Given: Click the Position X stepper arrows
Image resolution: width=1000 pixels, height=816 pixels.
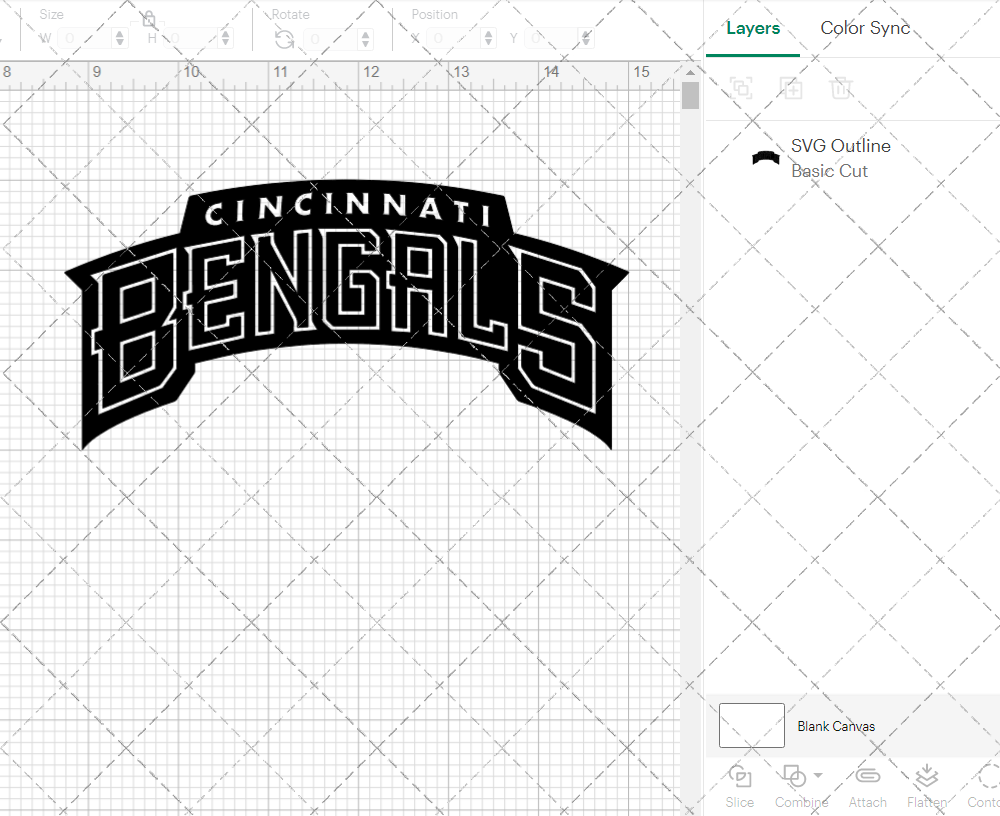Looking at the screenshot, I should pos(489,38).
